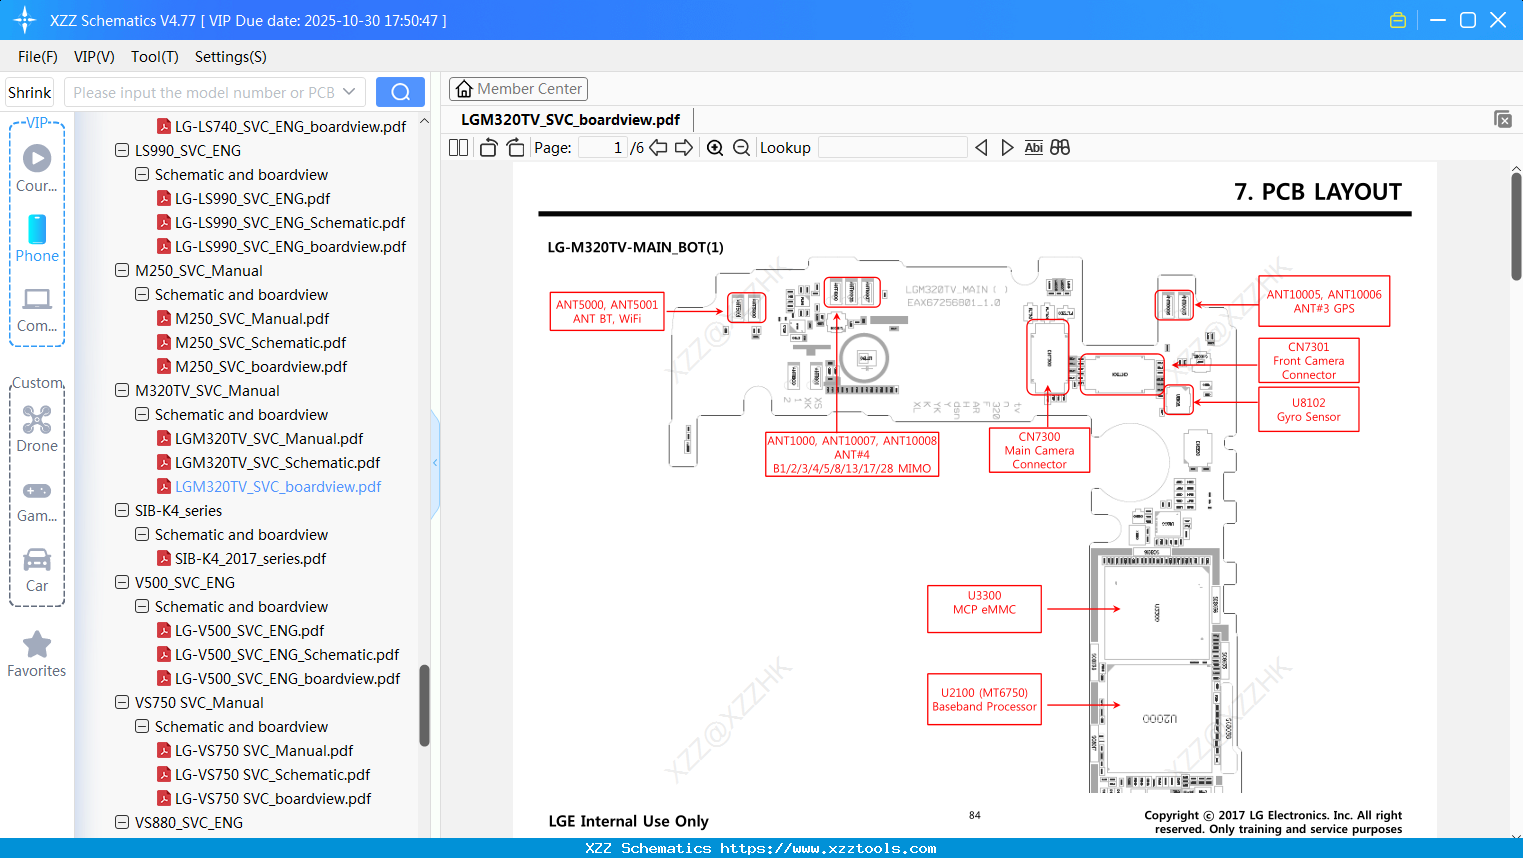
Task: Open SIB-K4_2017_series.pdf
Action: point(250,559)
